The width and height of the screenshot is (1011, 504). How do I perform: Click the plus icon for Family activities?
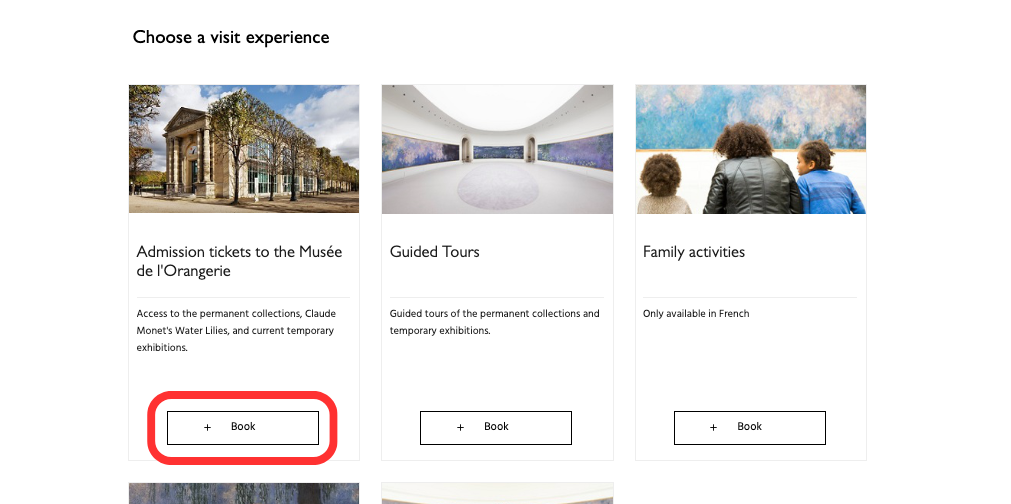714,427
